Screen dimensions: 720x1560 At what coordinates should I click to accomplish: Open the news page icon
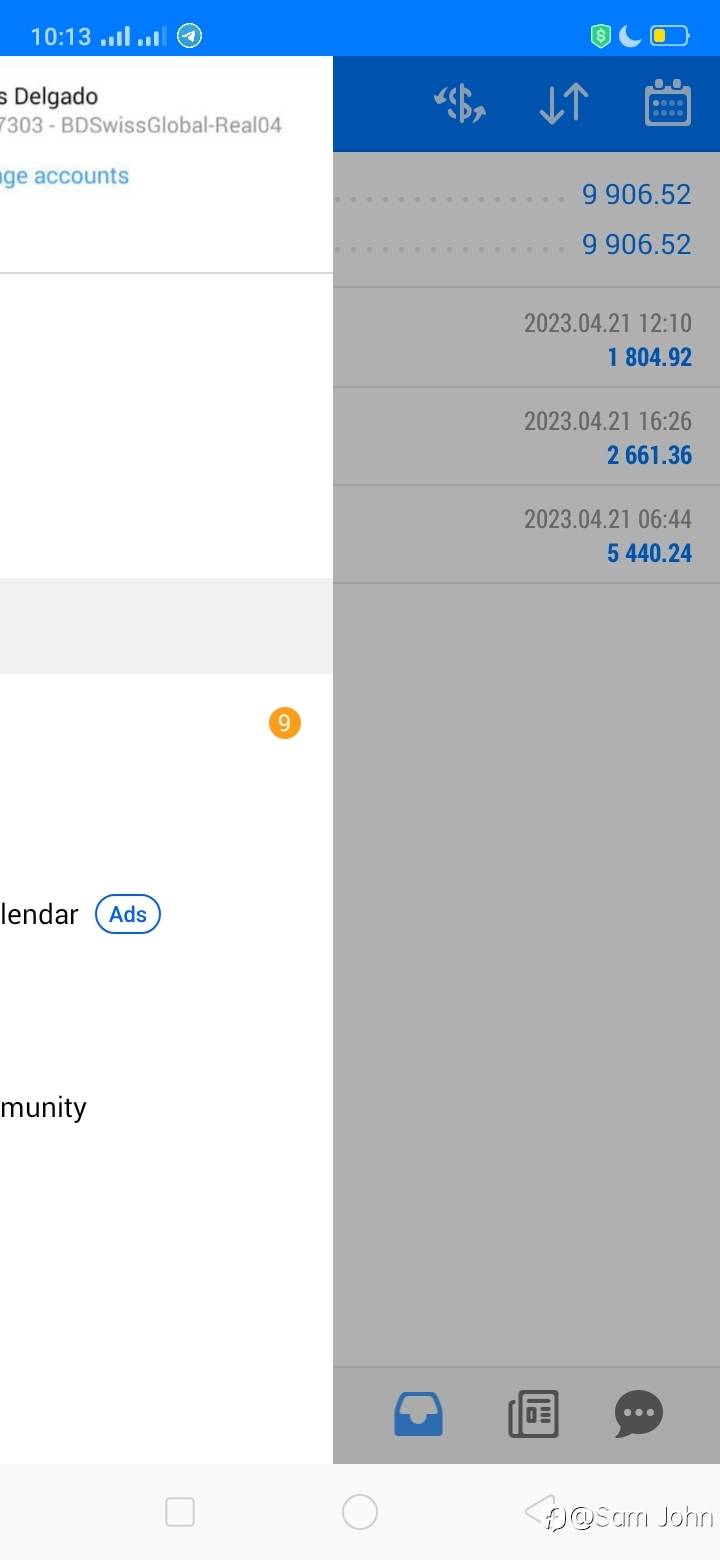click(x=533, y=1414)
